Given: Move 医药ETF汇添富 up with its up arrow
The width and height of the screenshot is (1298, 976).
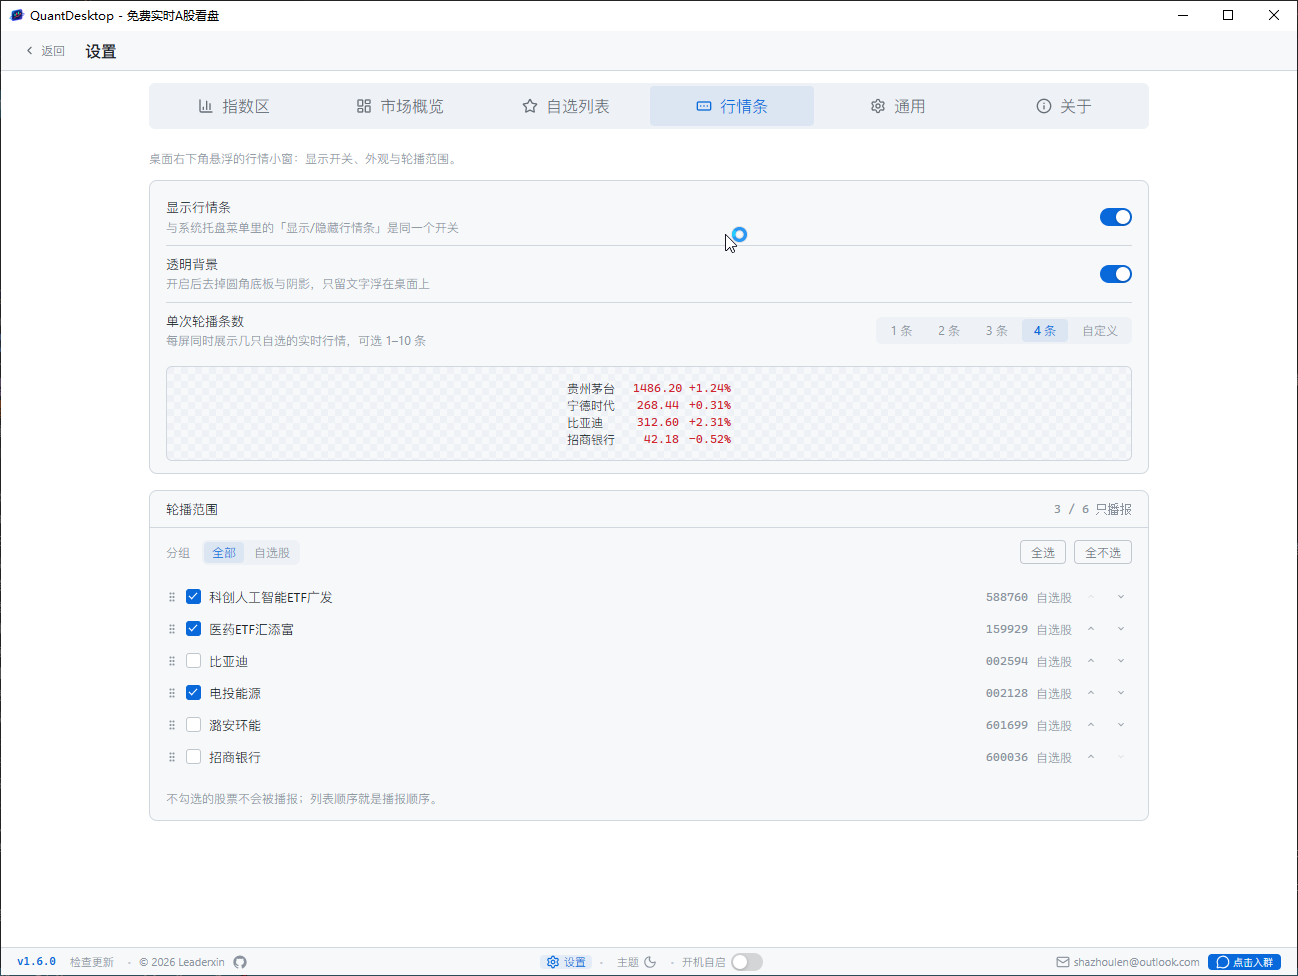Looking at the screenshot, I should [1091, 629].
